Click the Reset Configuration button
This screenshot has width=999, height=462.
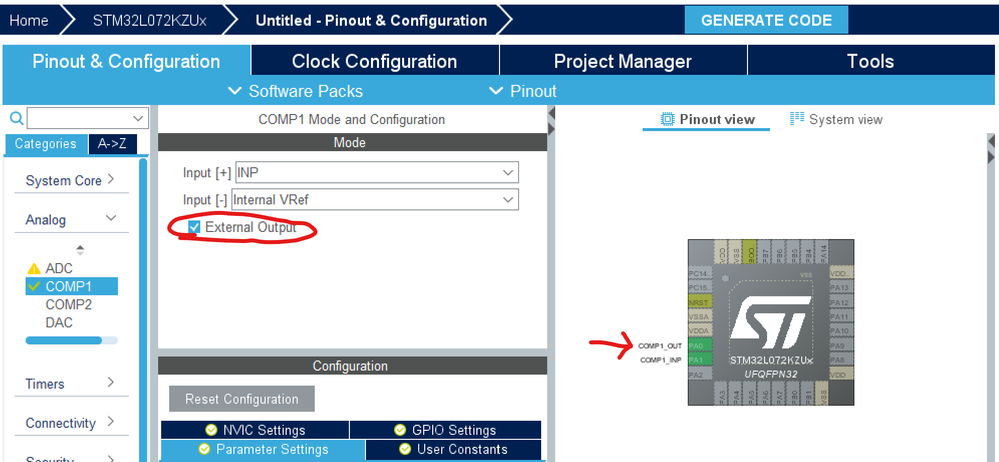click(241, 399)
